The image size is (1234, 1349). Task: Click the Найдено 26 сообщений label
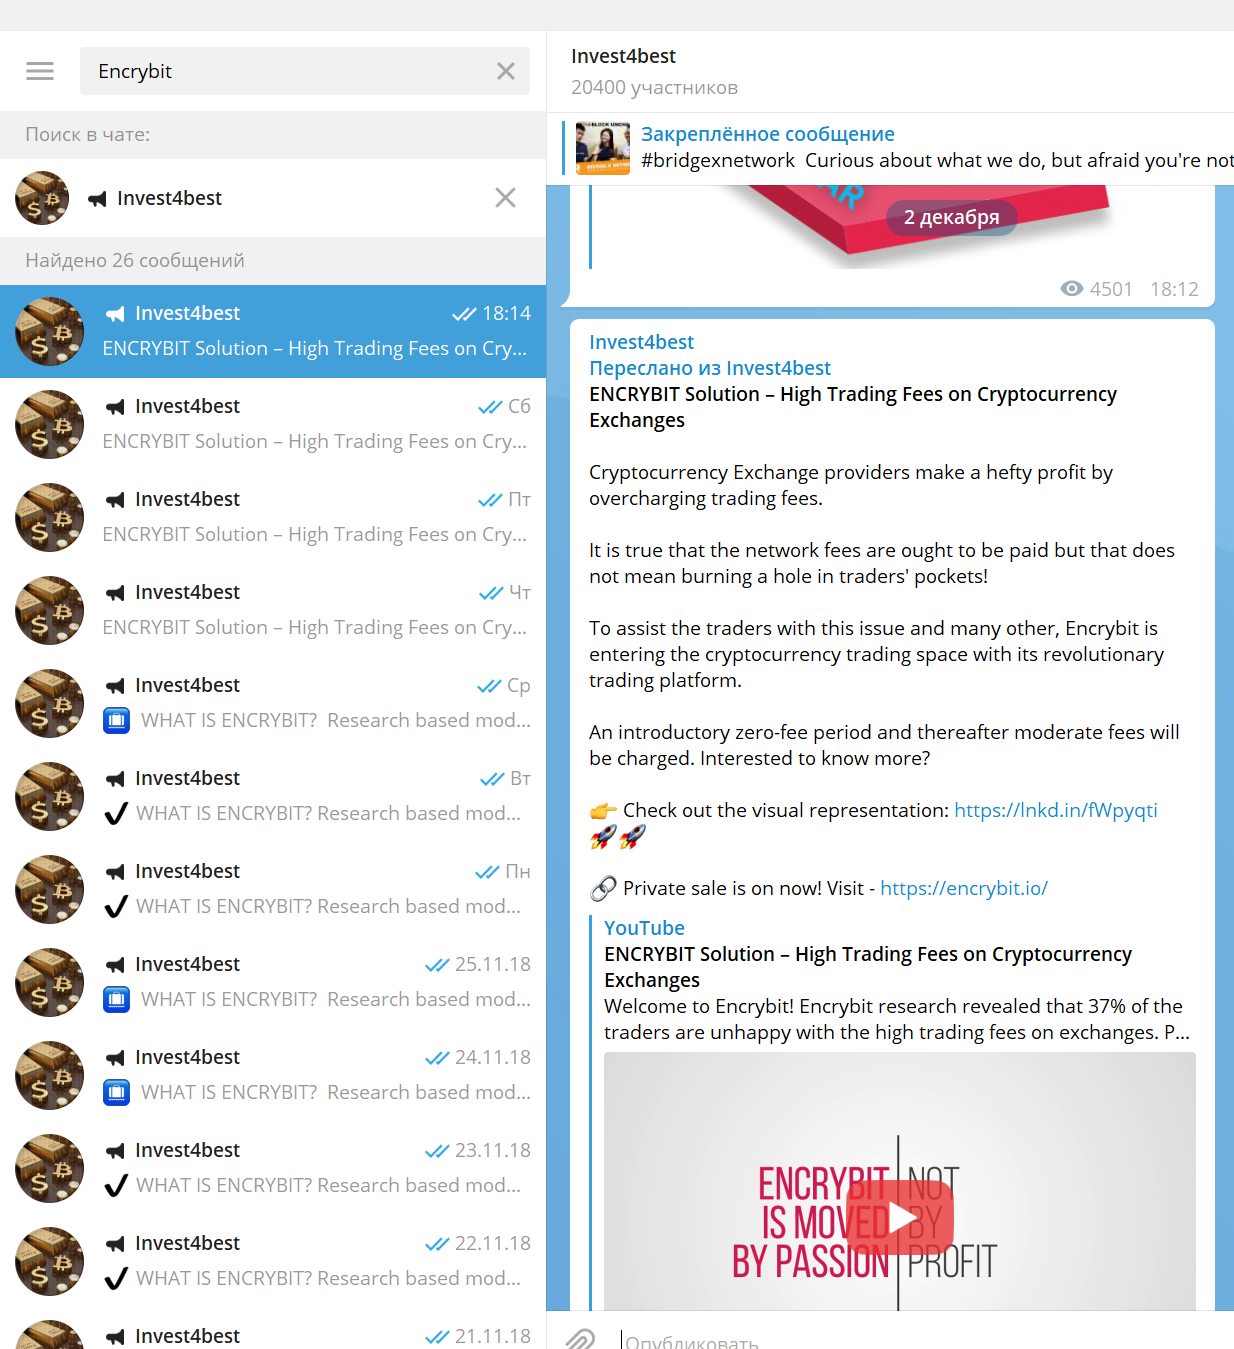135,260
